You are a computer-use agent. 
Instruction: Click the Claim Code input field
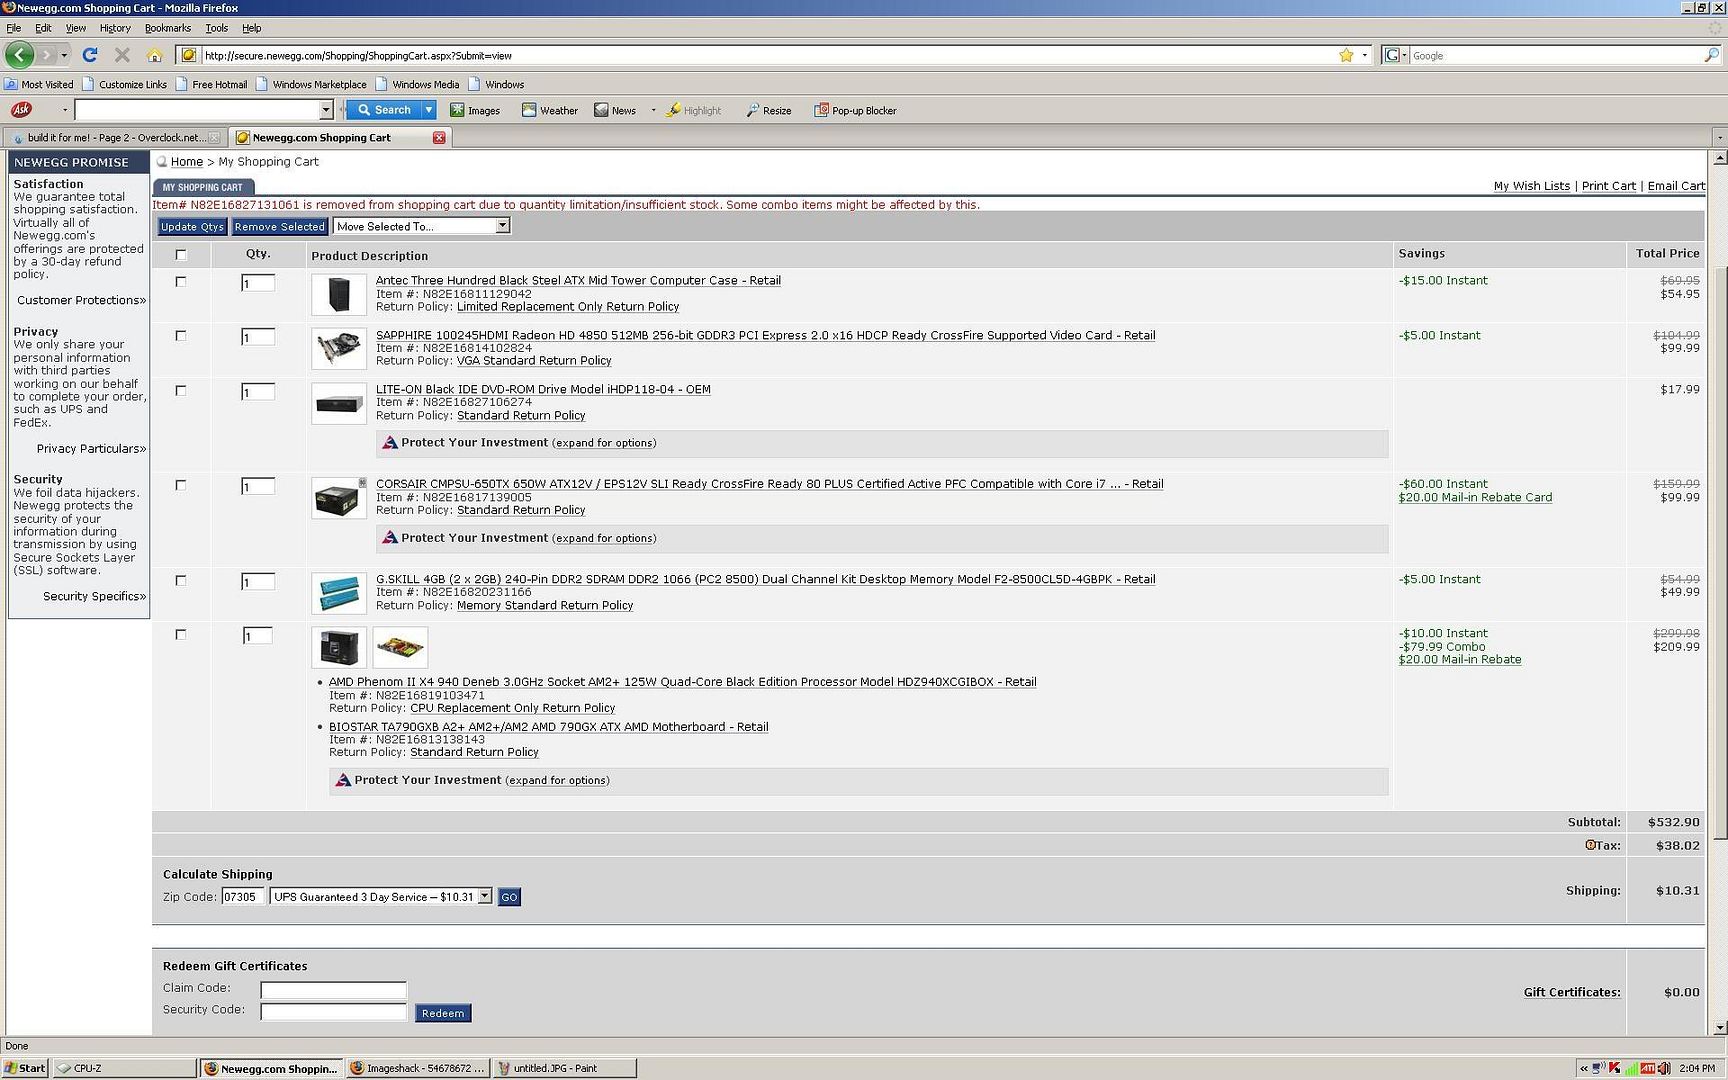[x=333, y=990]
